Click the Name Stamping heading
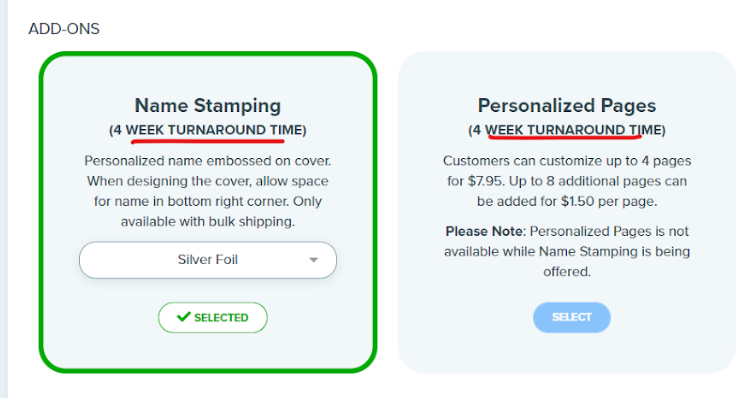This screenshot has width=750, height=398. point(208,106)
